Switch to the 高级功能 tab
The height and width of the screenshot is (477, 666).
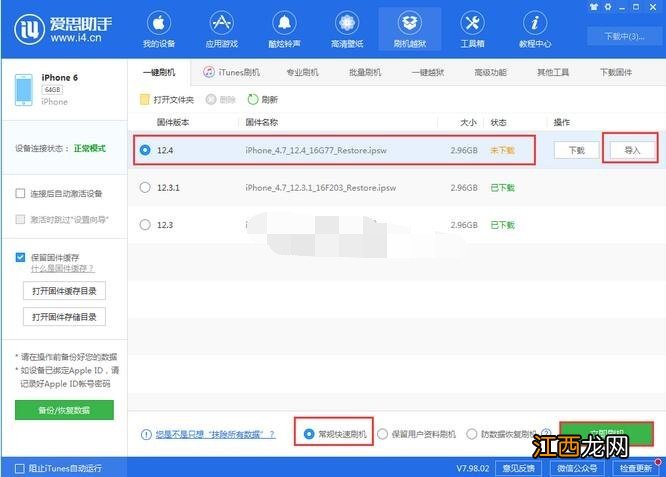(x=490, y=73)
